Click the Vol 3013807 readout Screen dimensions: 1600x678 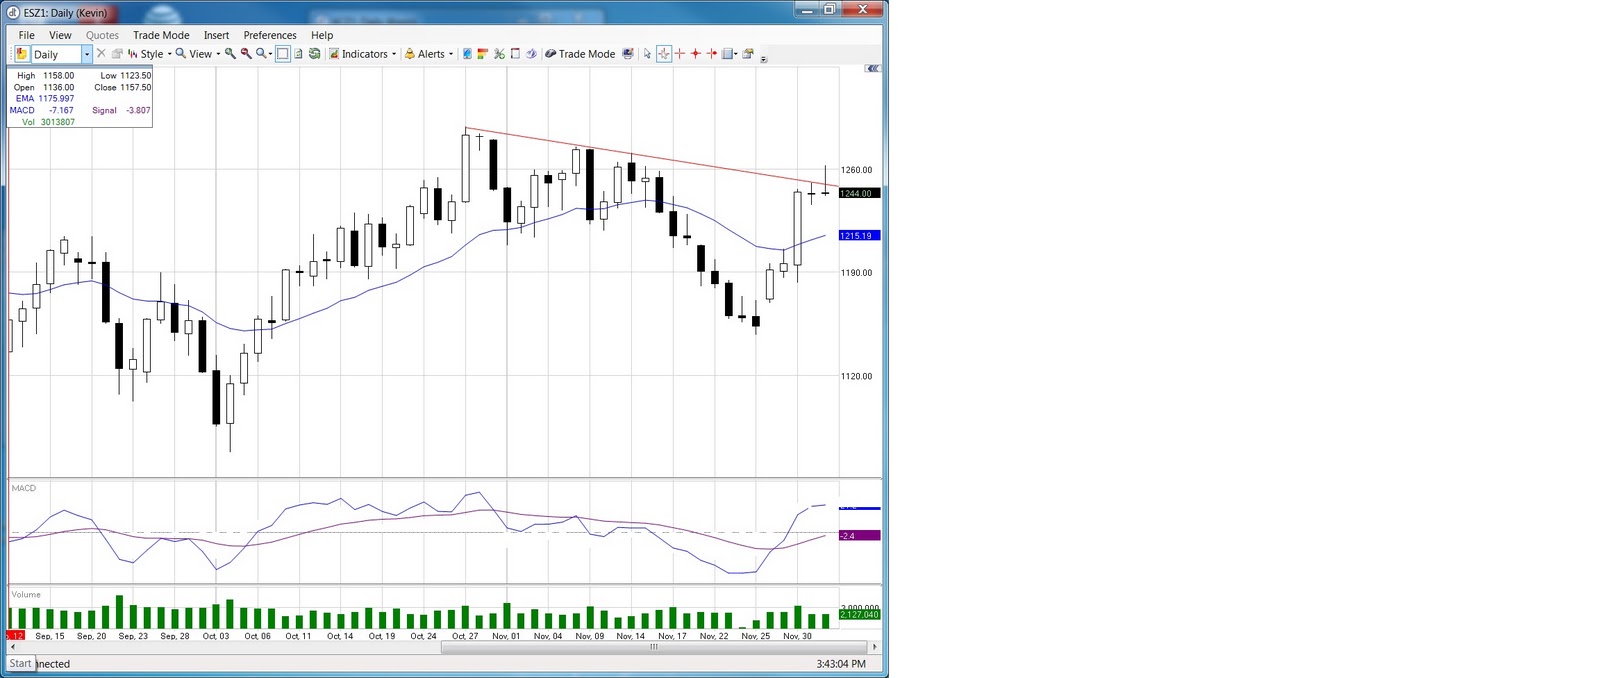coord(48,122)
